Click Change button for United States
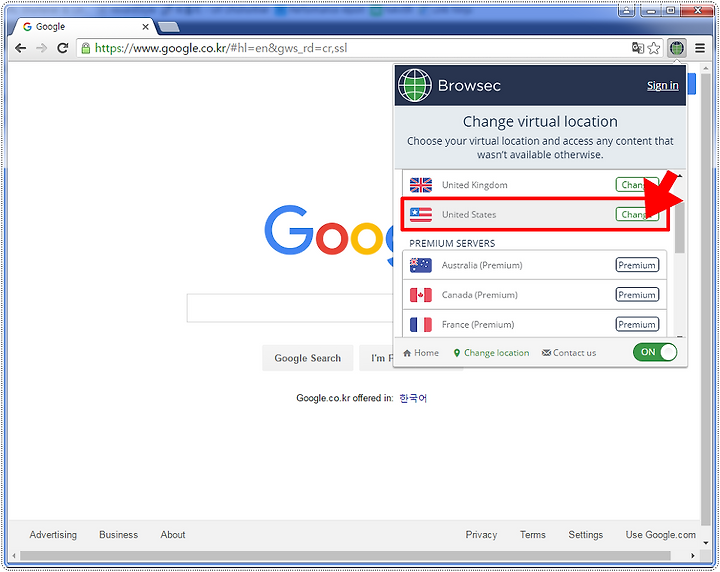Image resolution: width=720 pixels, height=572 pixels. [x=637, y=214]
